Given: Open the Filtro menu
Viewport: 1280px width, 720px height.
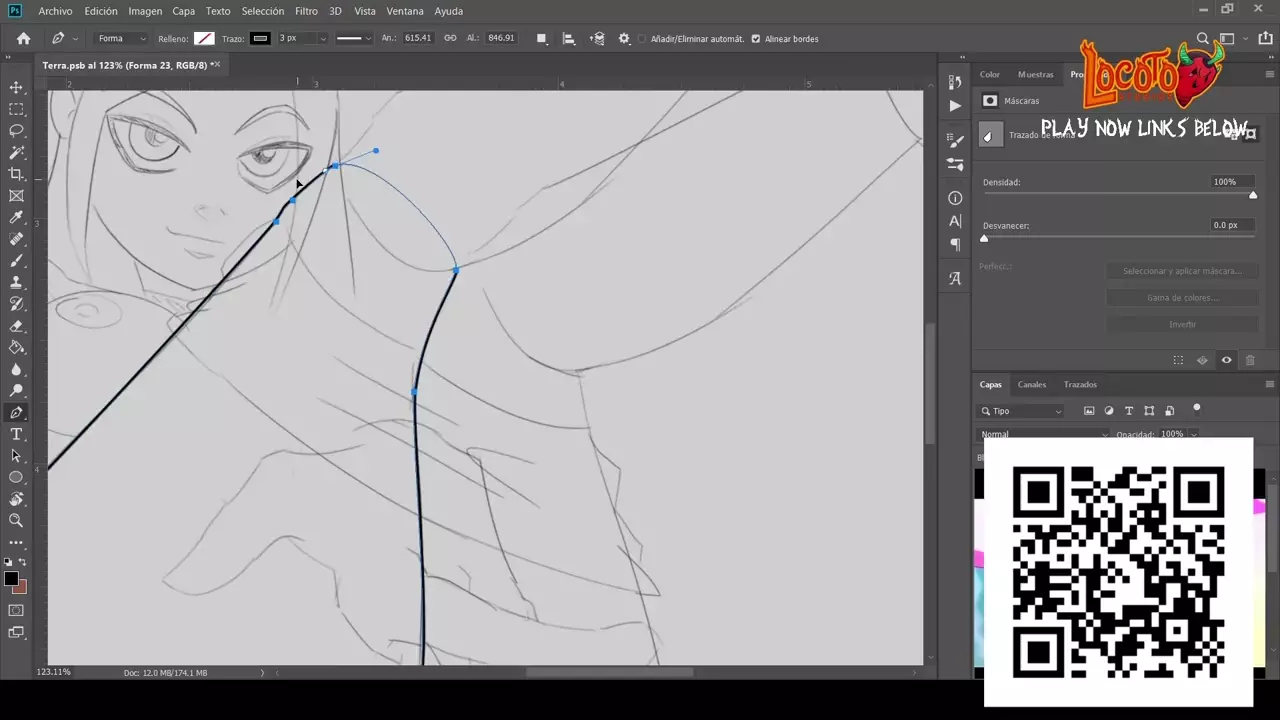Looking at the screenshot, I should click(306, 11).
